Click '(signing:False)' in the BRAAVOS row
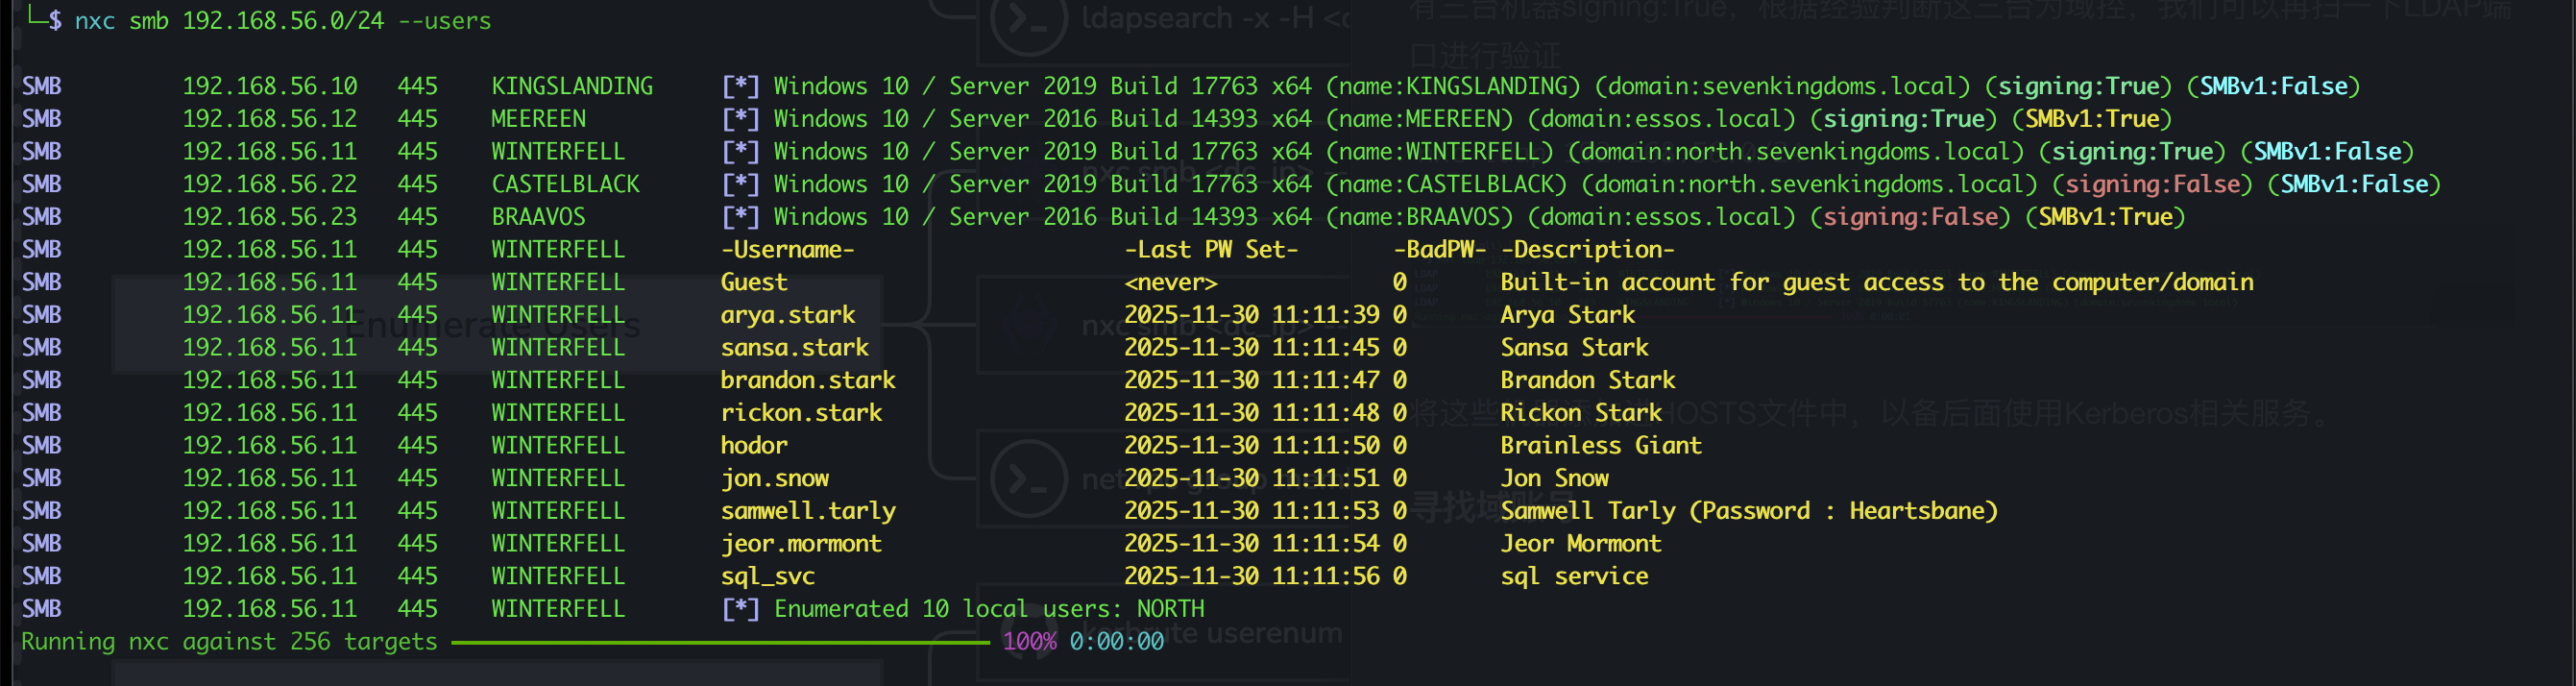This screenshot has width=2576, height=686. [x=1910, y=217]
